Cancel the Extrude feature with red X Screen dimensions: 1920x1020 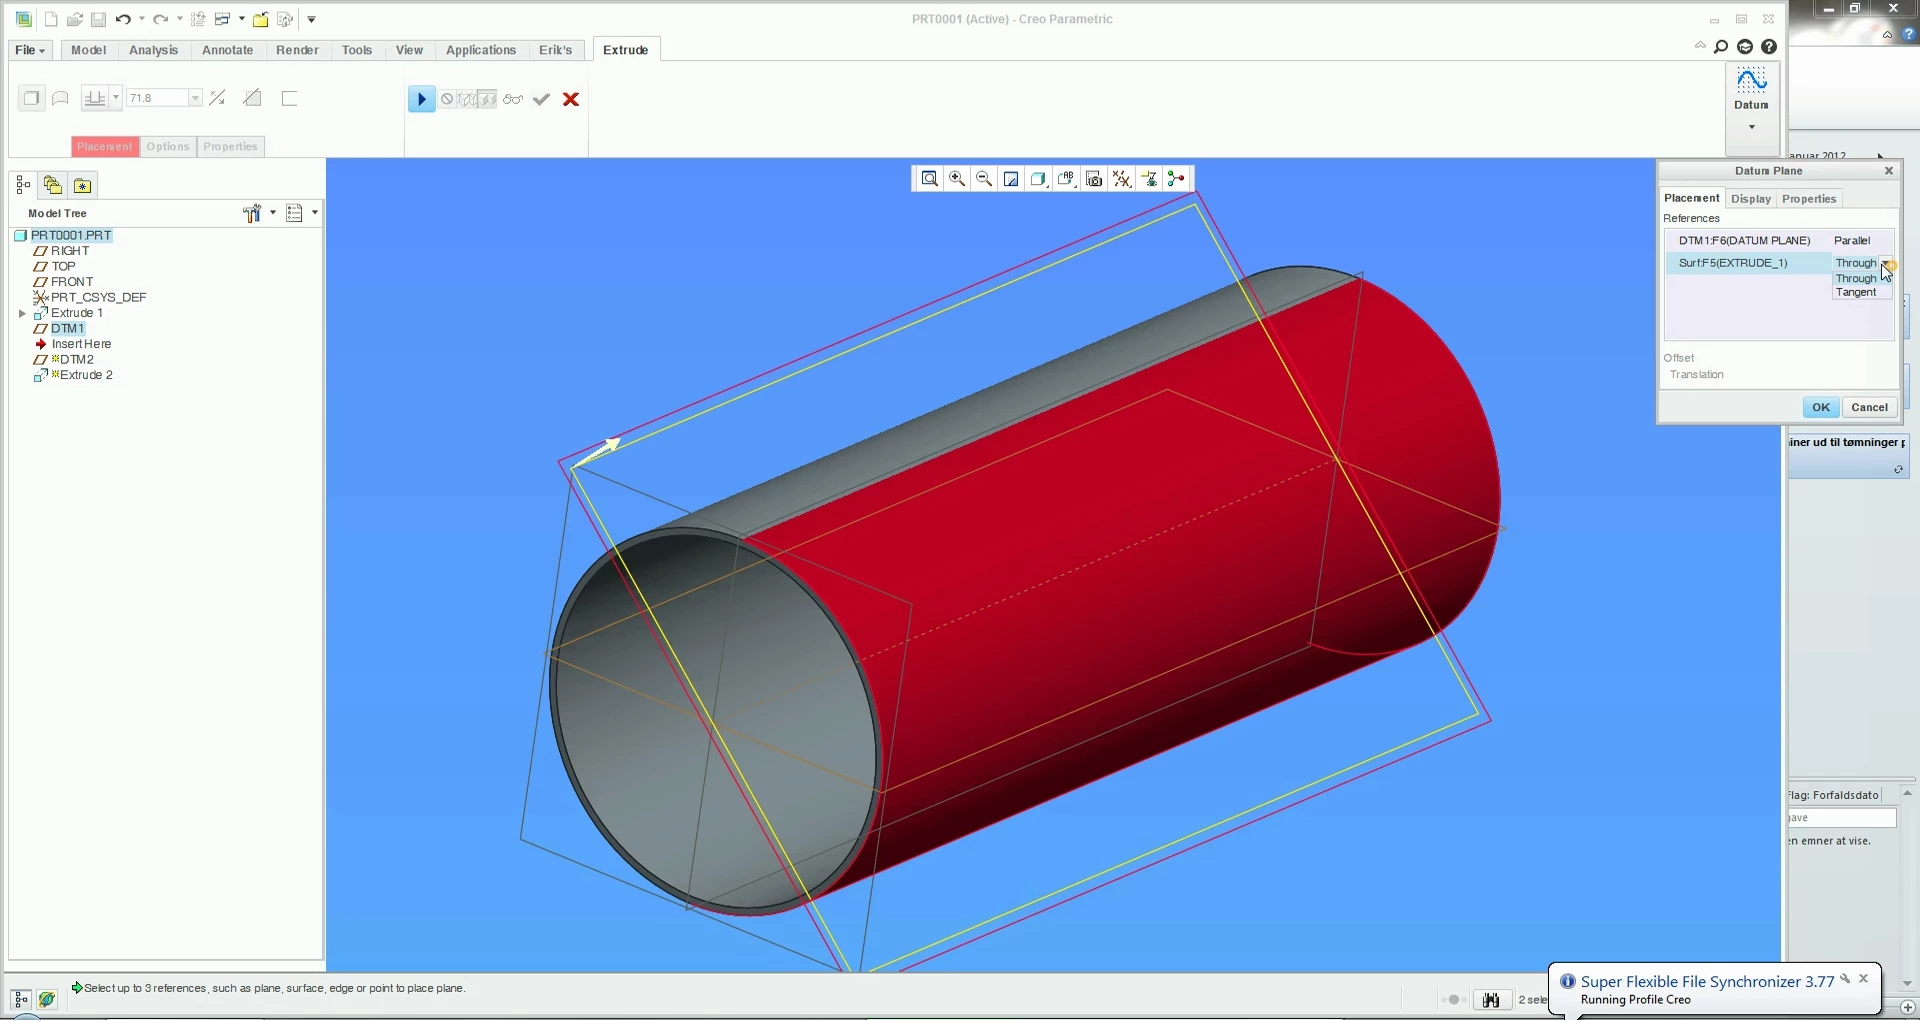tap(571, 99)
